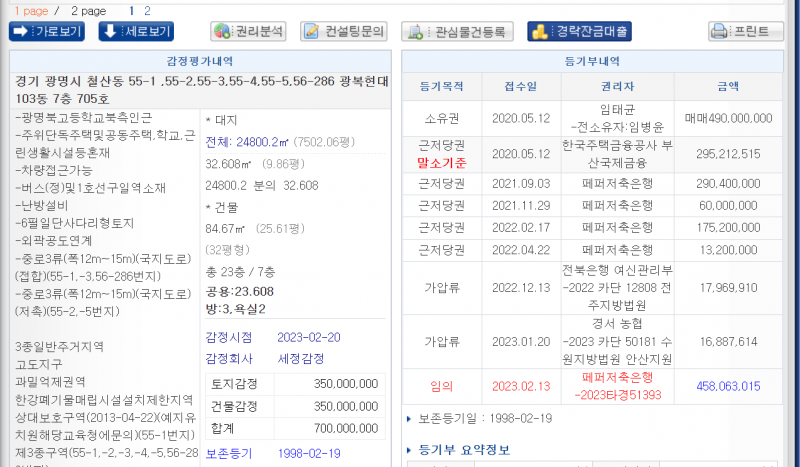Click the 등기부내역 panel header

pyautogui.click(x=592, y=61)
